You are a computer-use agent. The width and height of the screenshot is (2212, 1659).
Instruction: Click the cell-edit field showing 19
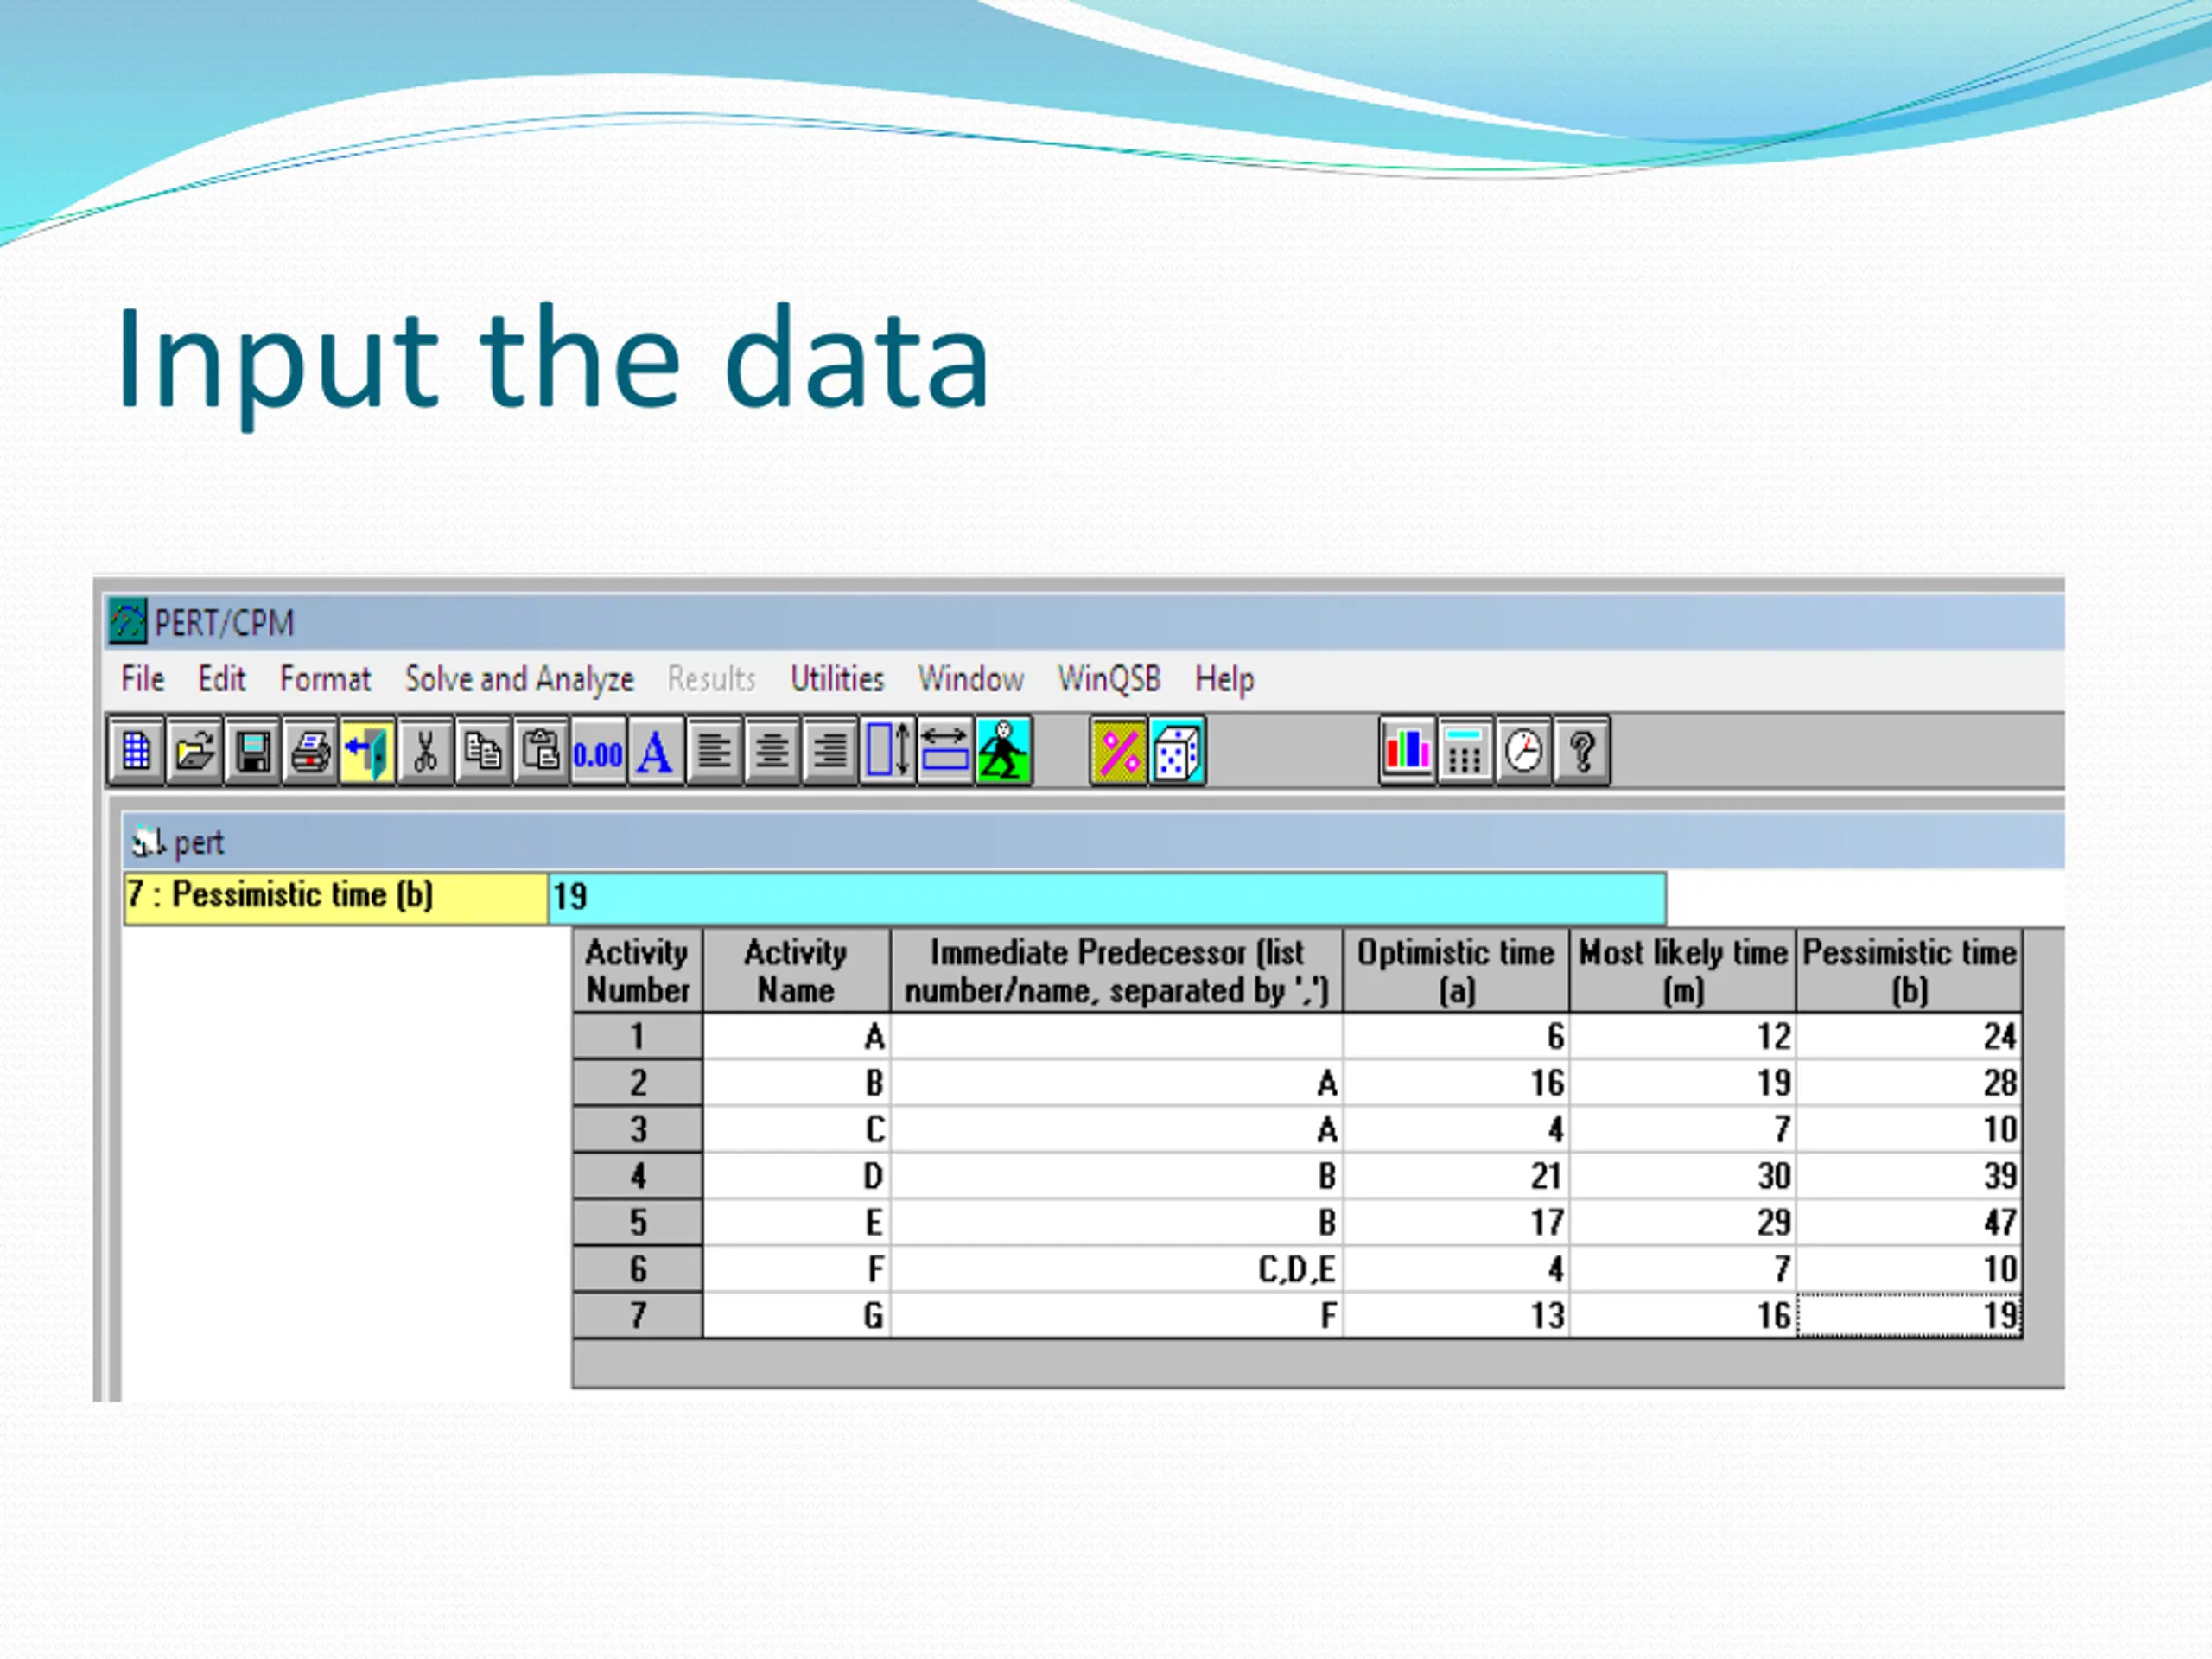pyautogui.click(x=1105, y=897)
